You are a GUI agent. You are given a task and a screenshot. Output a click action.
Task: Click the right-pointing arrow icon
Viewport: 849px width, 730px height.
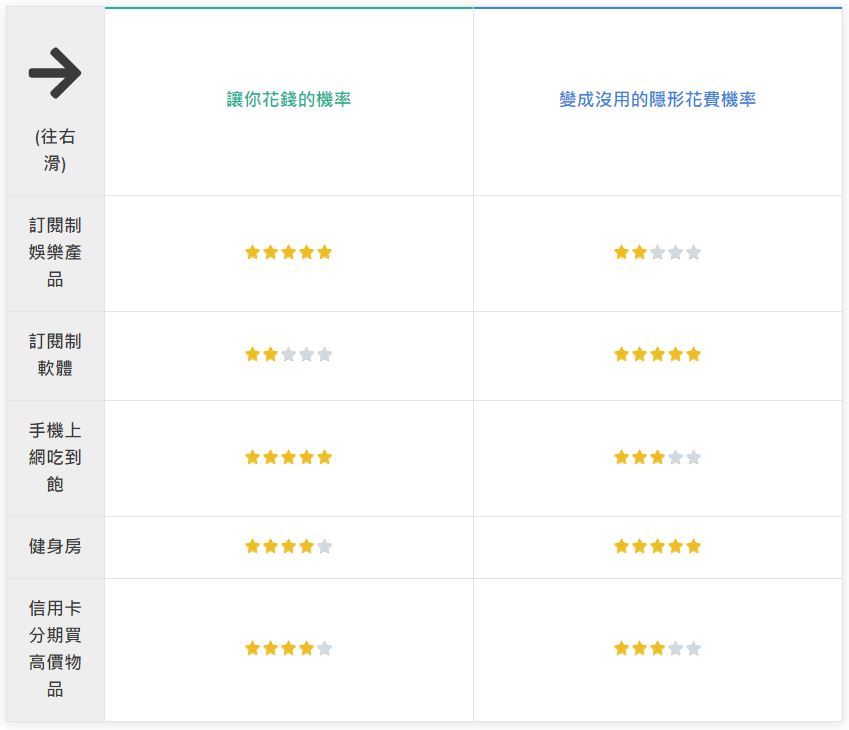click(55, 73)
